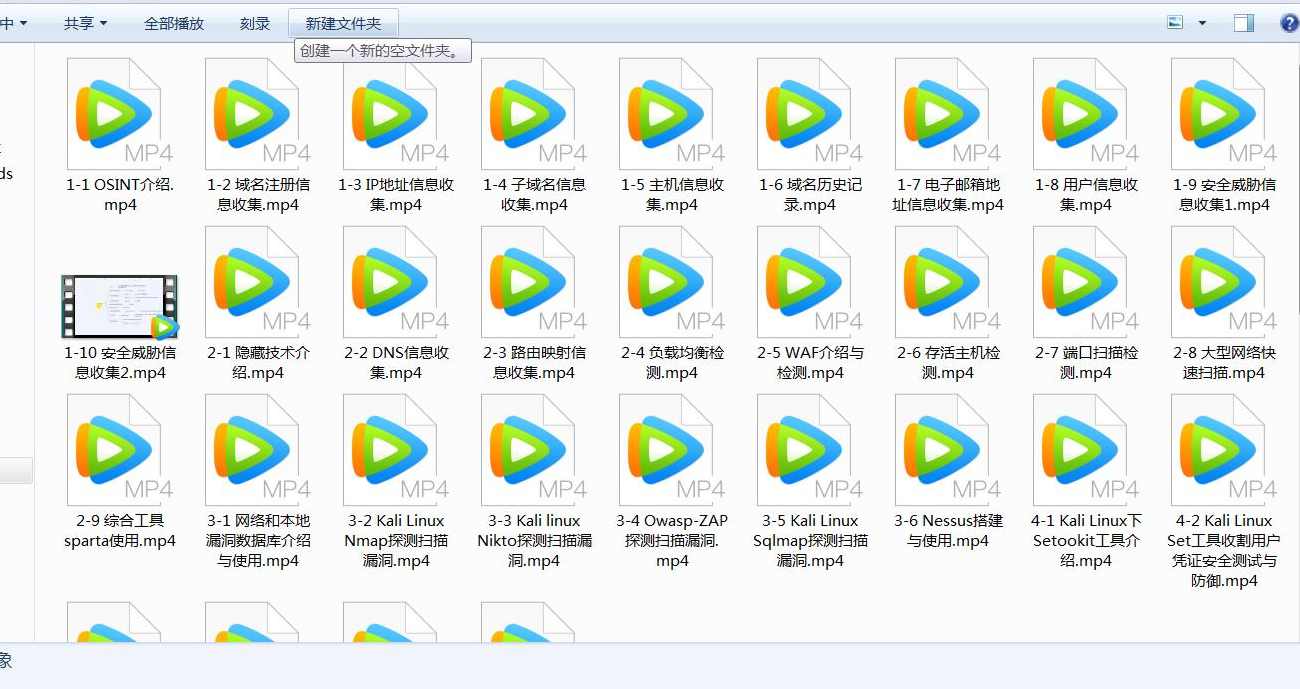Open the 4-1 Kali Linux下Setookit工具介绍.mp4 icon
The height and width of the screenshot is (689, 1300).
pyautogui.click(x=1082, y=450)
